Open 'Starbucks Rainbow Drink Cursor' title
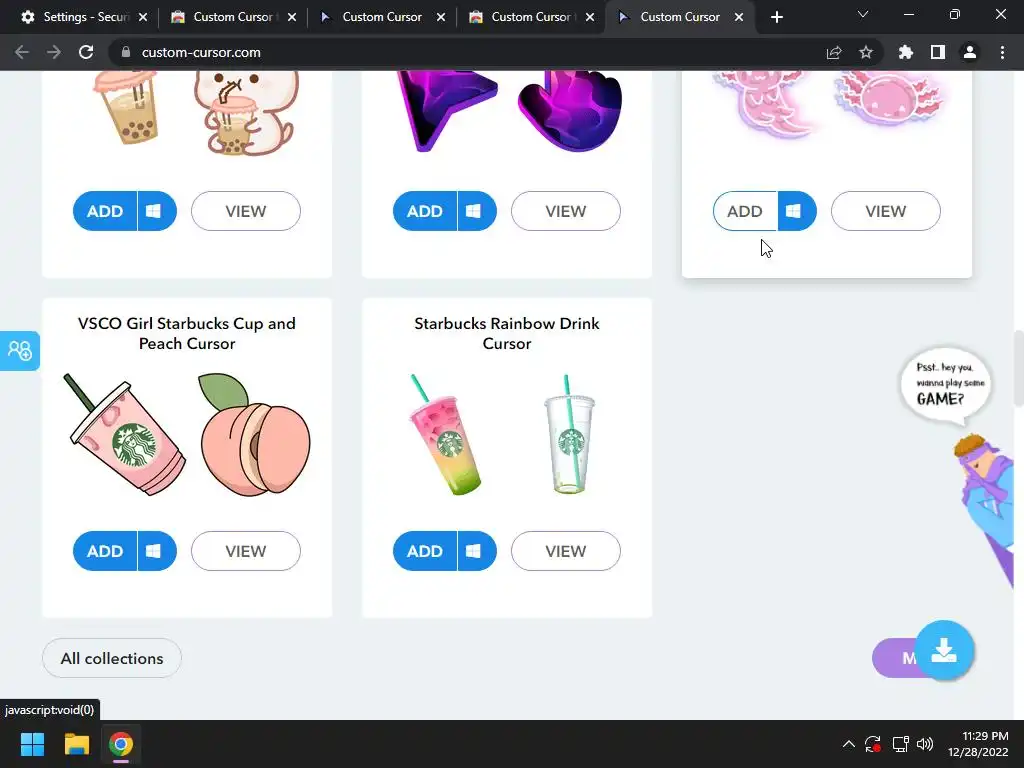The image size is (1024, 768). tap(507, 334)
